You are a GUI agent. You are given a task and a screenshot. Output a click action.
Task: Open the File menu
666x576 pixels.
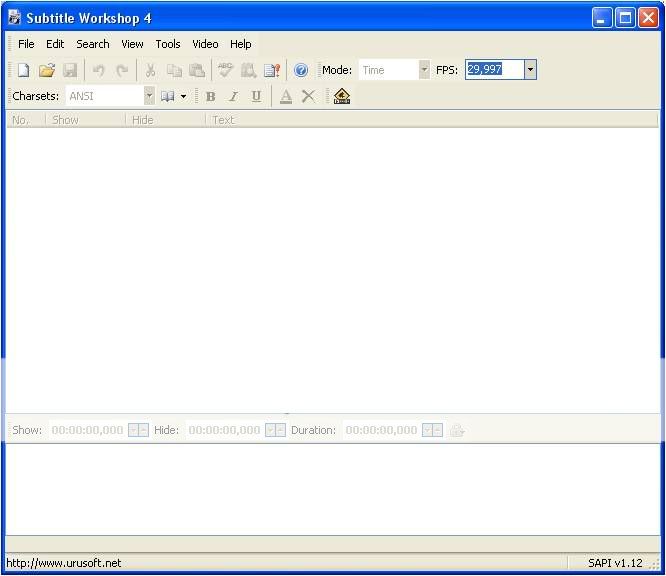pyautogui.click(x=26, y=44)
